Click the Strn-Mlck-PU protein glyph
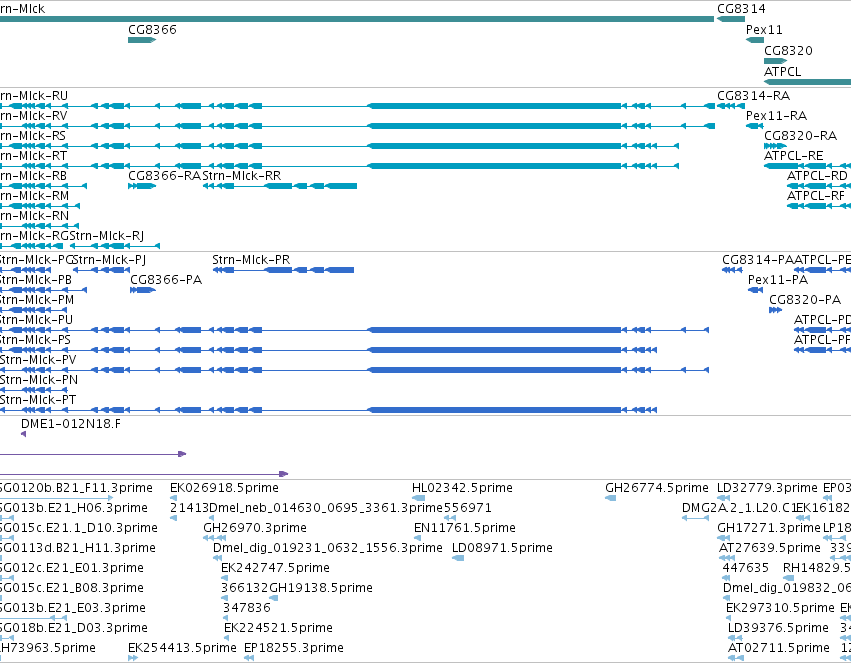Viewport: 851px width, 663px height. pos(354,330)
